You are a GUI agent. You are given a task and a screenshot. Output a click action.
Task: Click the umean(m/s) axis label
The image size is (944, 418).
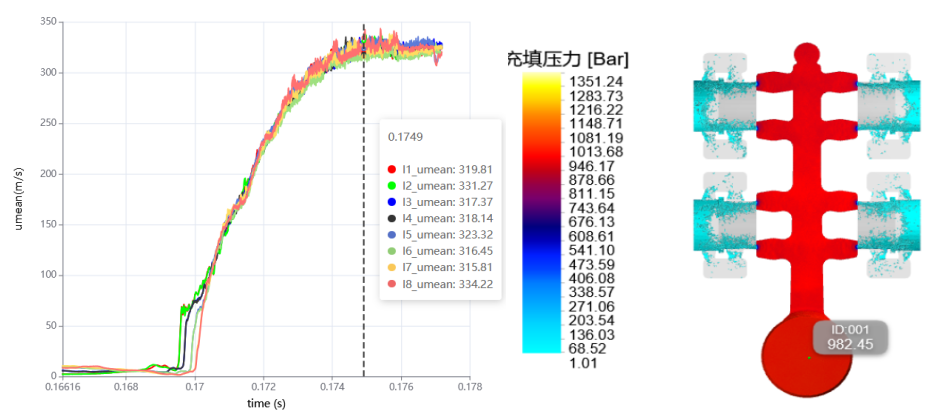(19, 199)
